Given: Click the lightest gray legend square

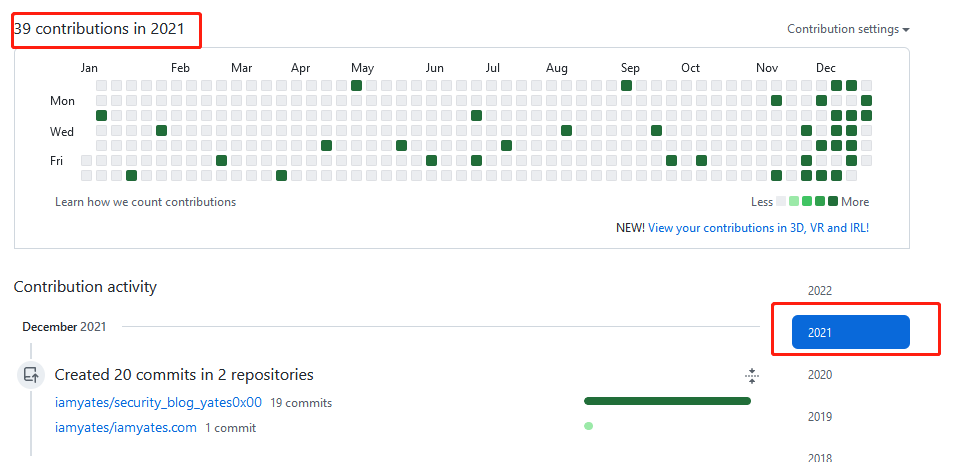Looking at the screenshot, I should pyautogui.click(x=781, y=201).
